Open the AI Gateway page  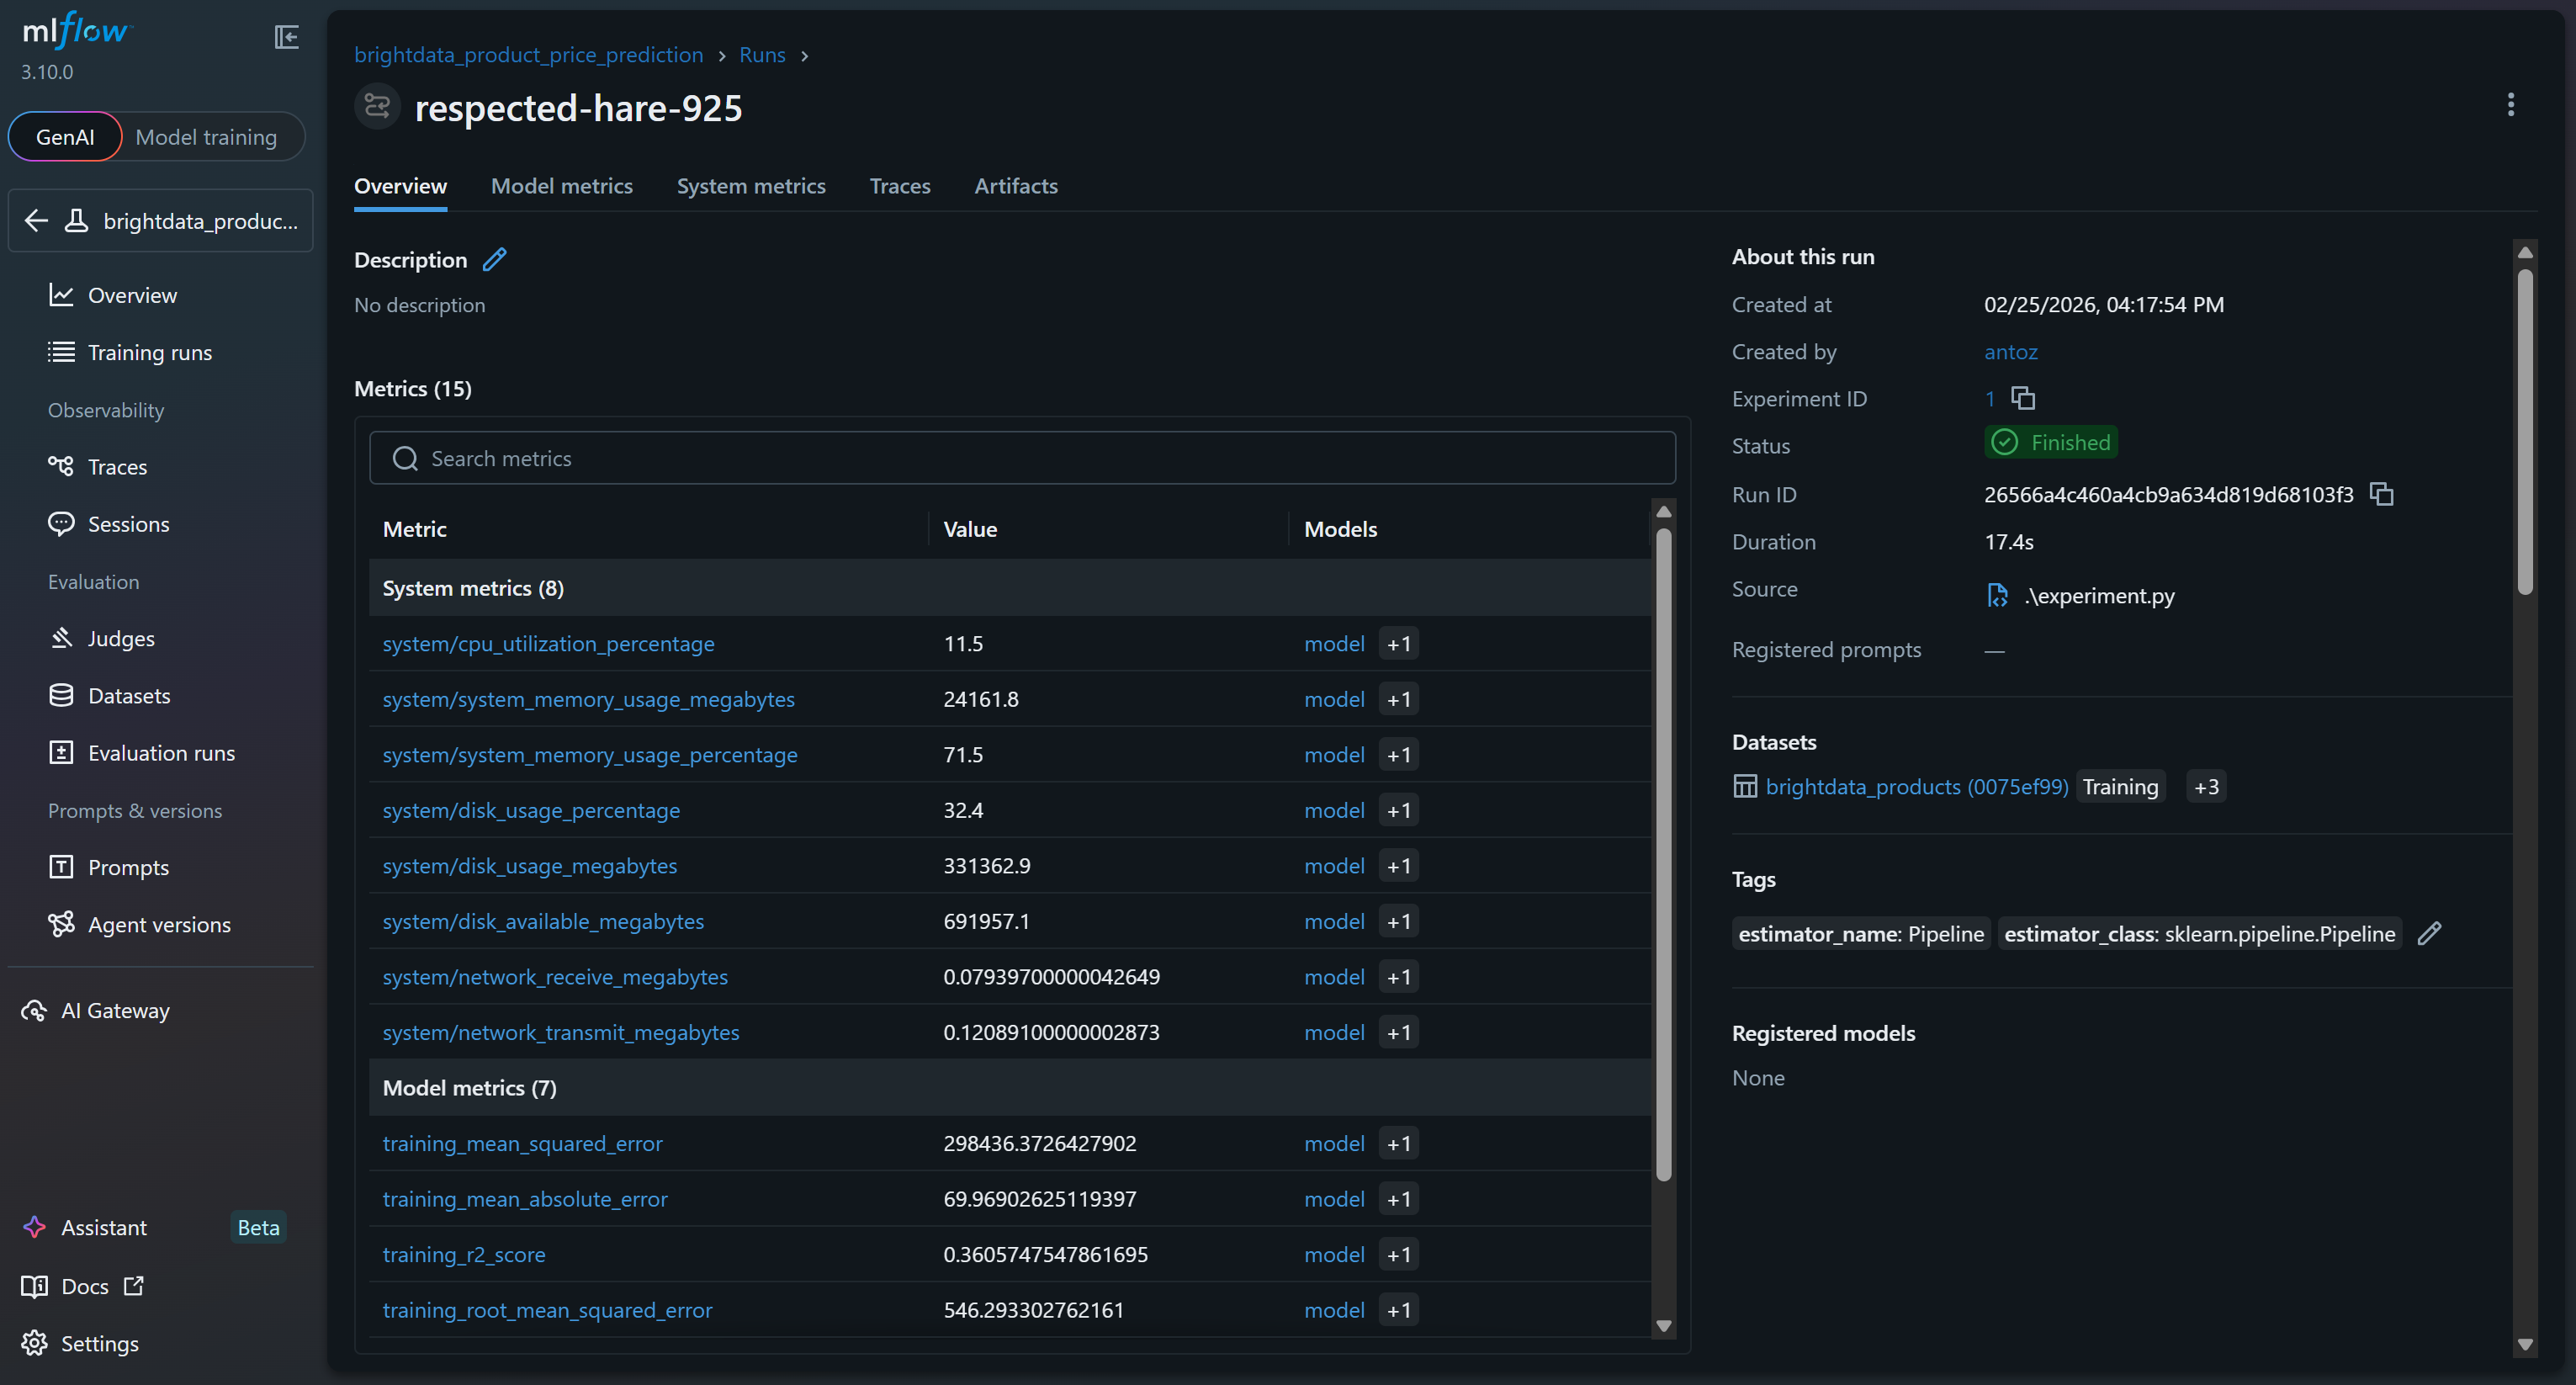[115, 1010]
